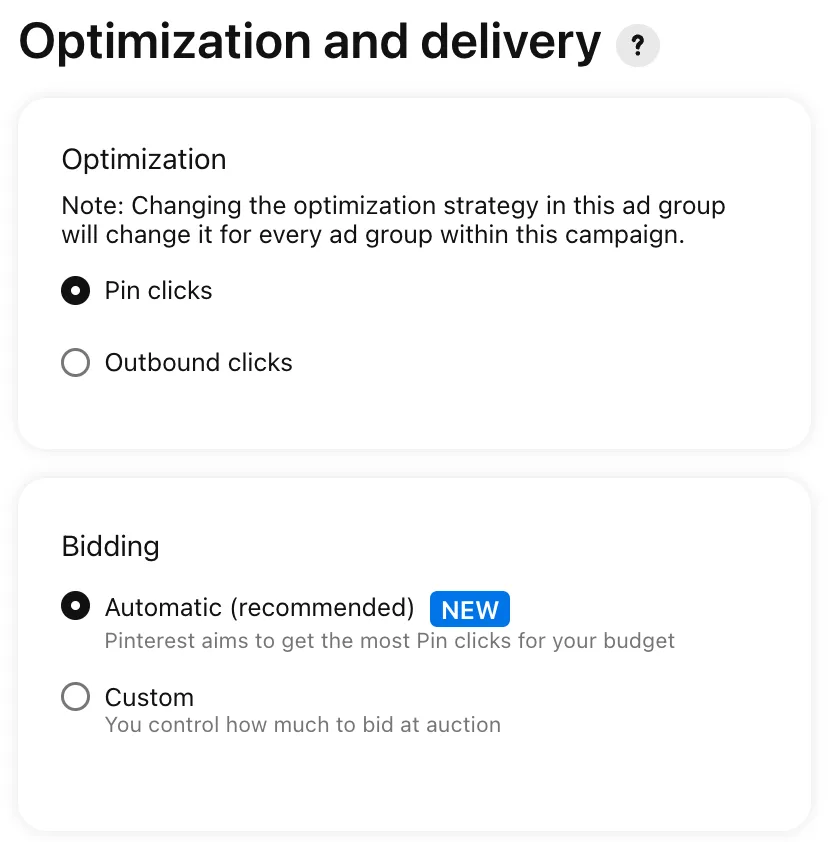Click the Pinterest aims to get description
The height and width of the screenshot is (842, 838).
[x=390, y=641]
